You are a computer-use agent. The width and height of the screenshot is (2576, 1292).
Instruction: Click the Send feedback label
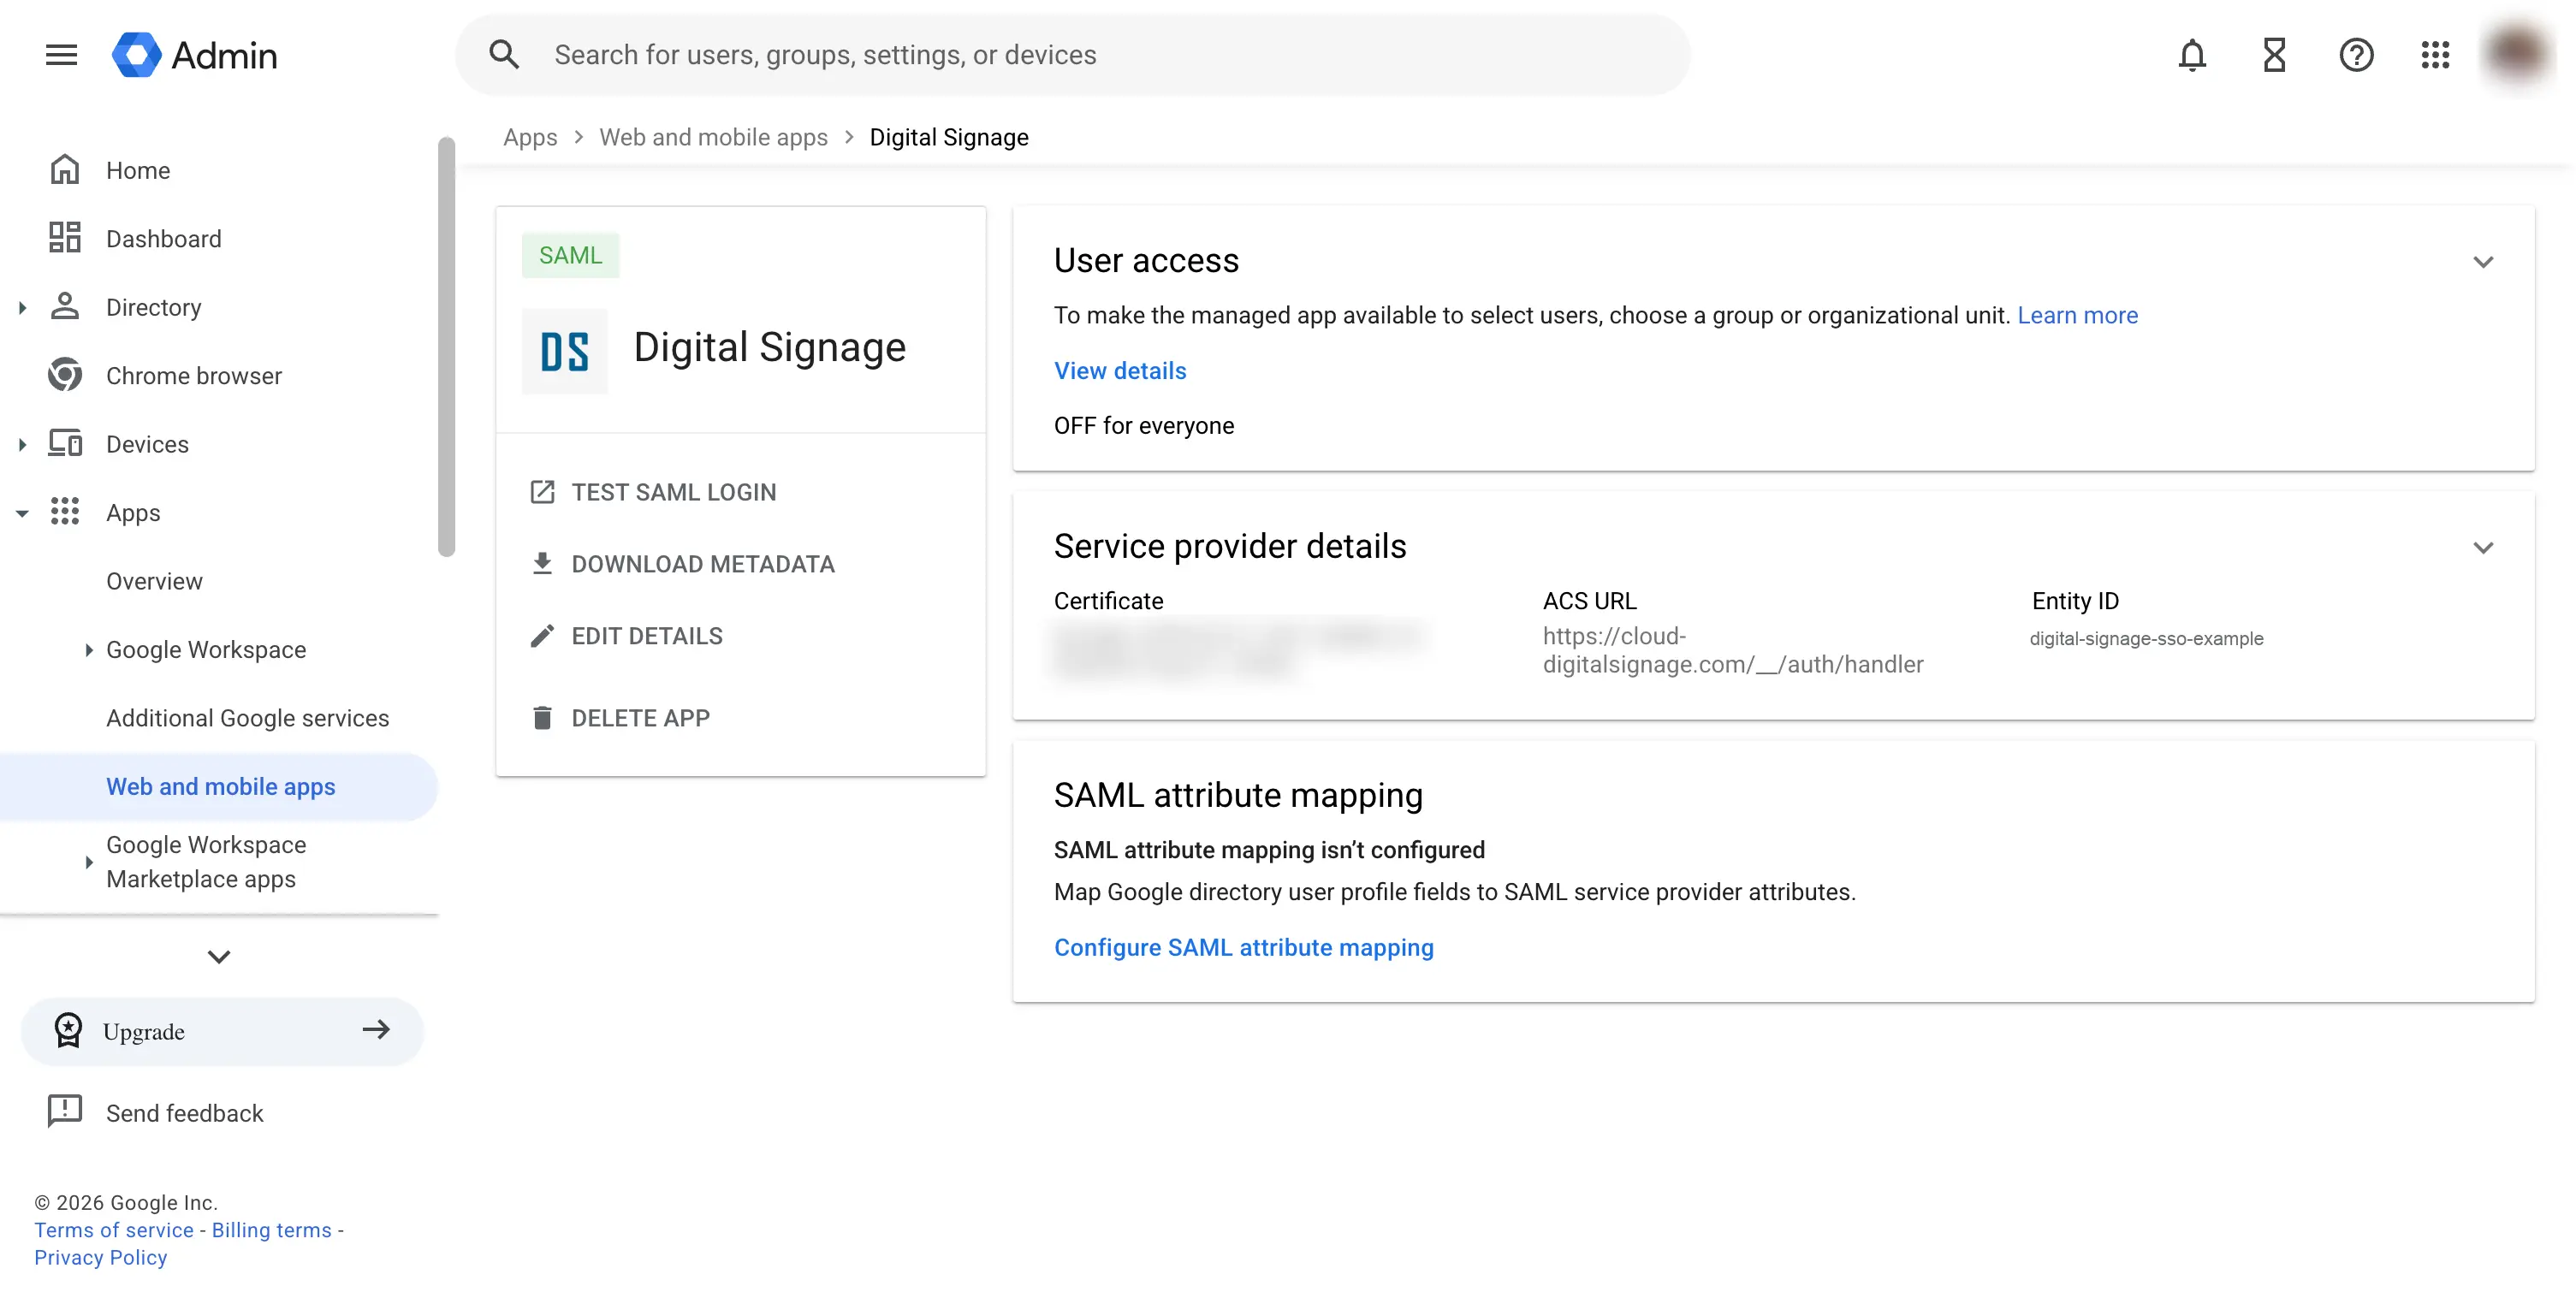pos(185,1113)
